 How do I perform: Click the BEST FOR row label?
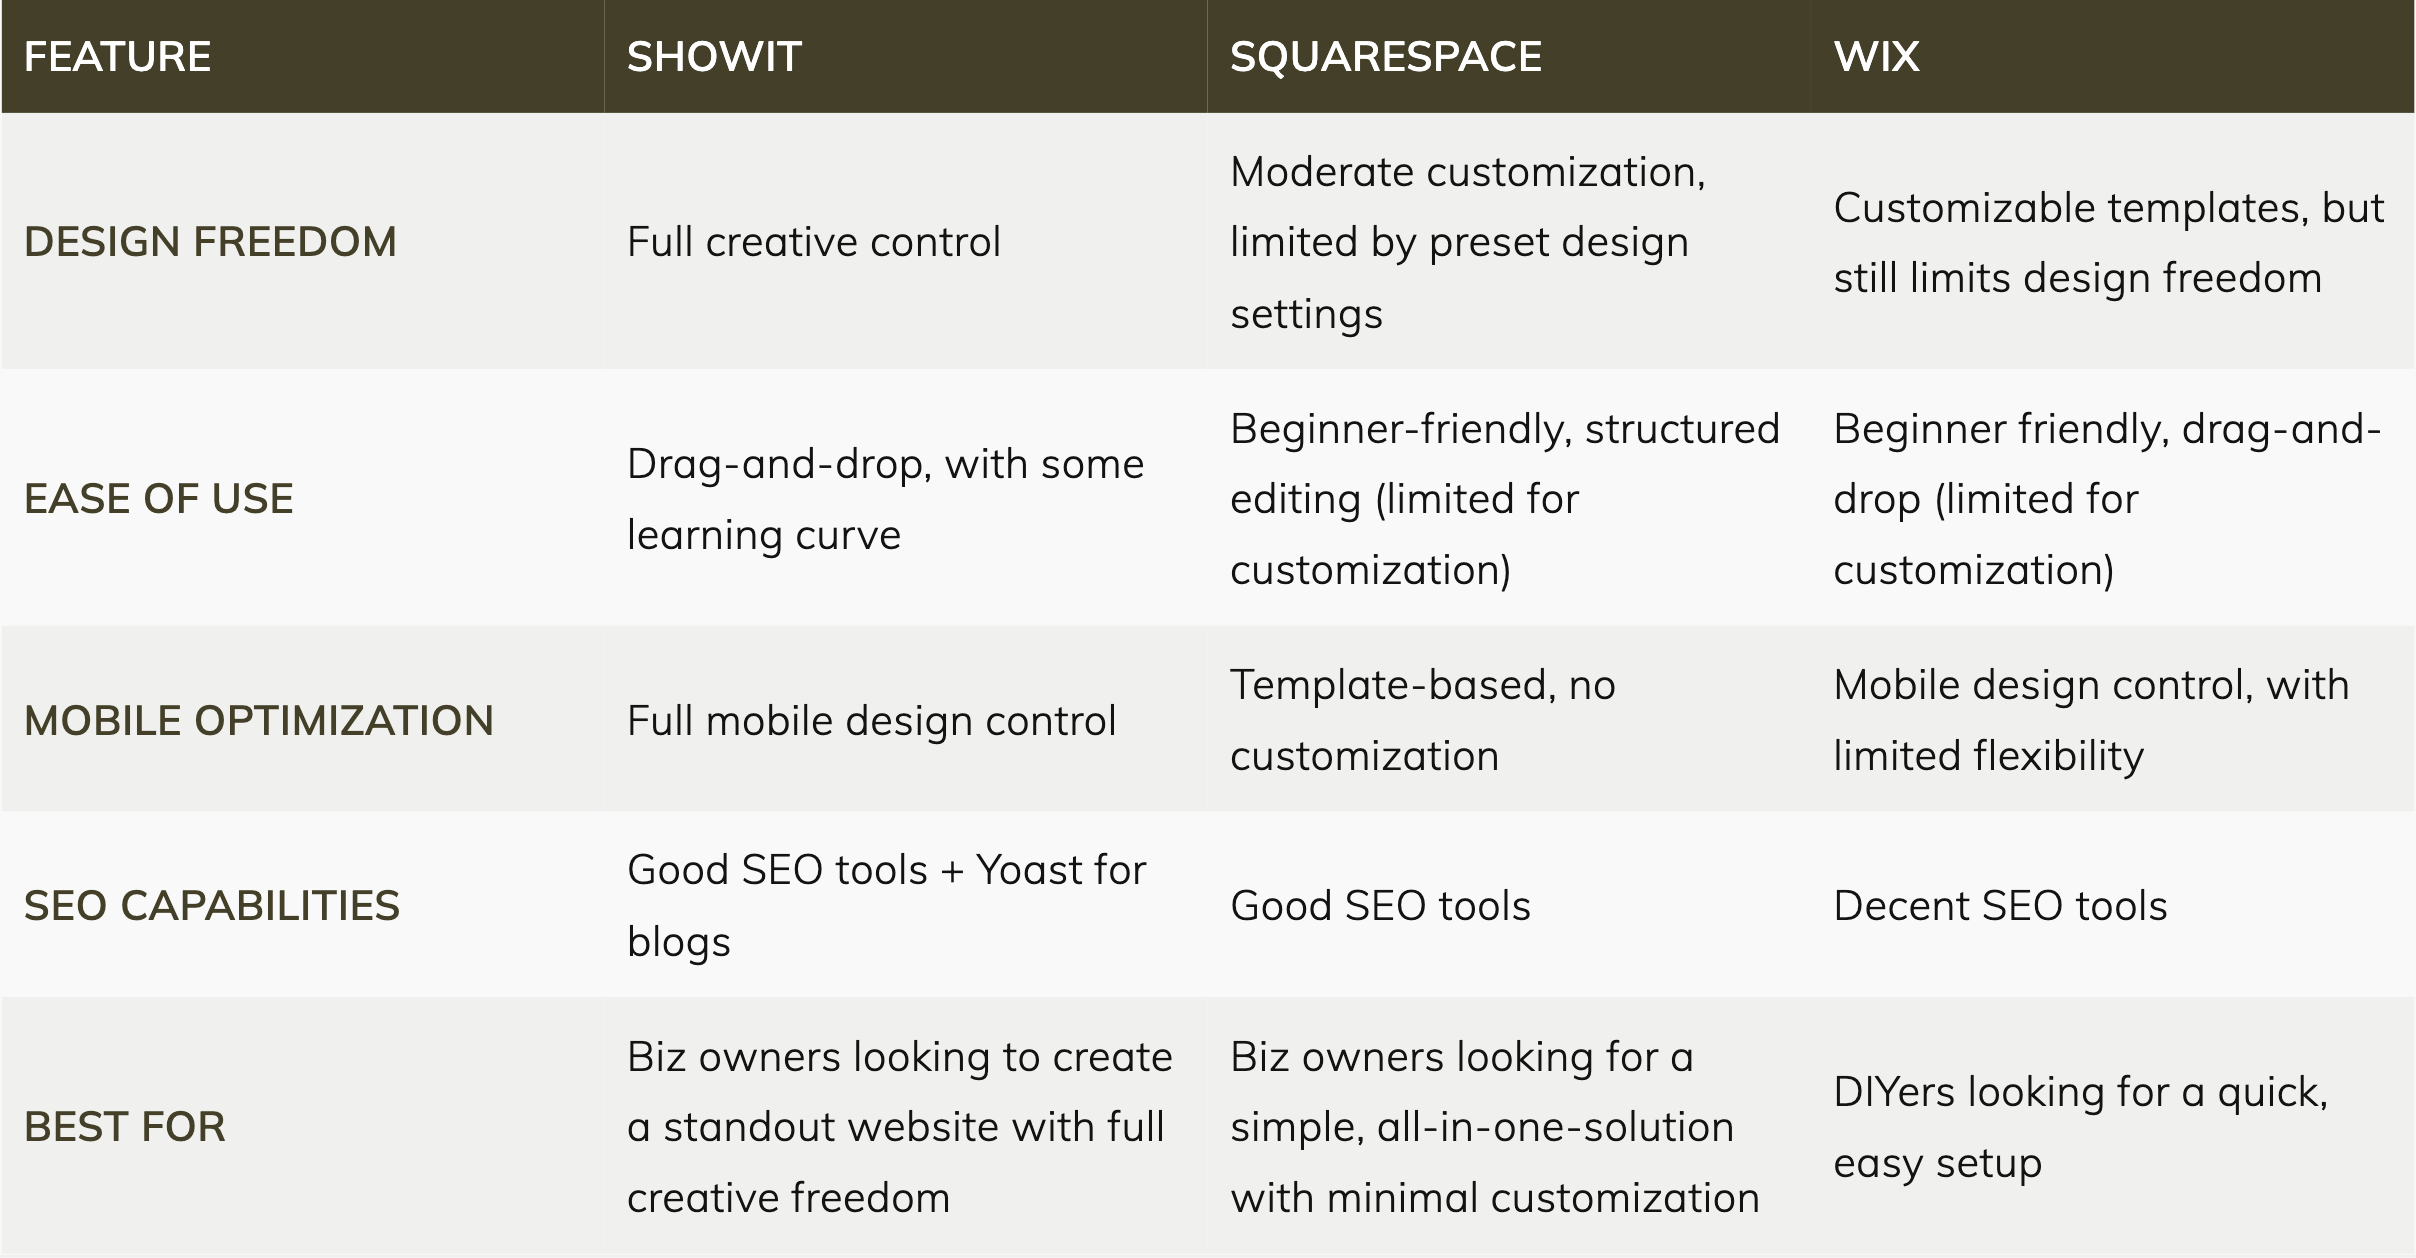click(x=125, y=1127)
